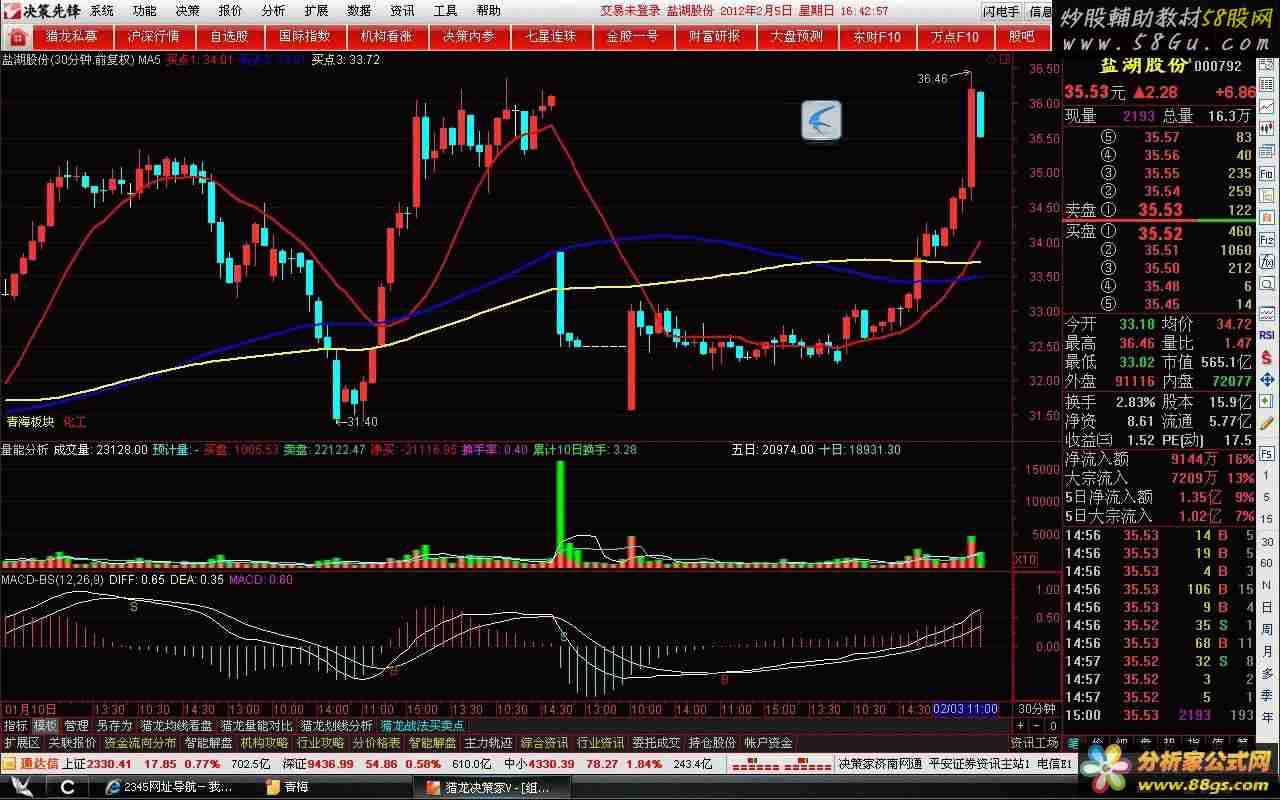Click the 国际指数 toolbar button
Screen dimensions: 1280x800
pyautogui.click(x=304, y=37)
